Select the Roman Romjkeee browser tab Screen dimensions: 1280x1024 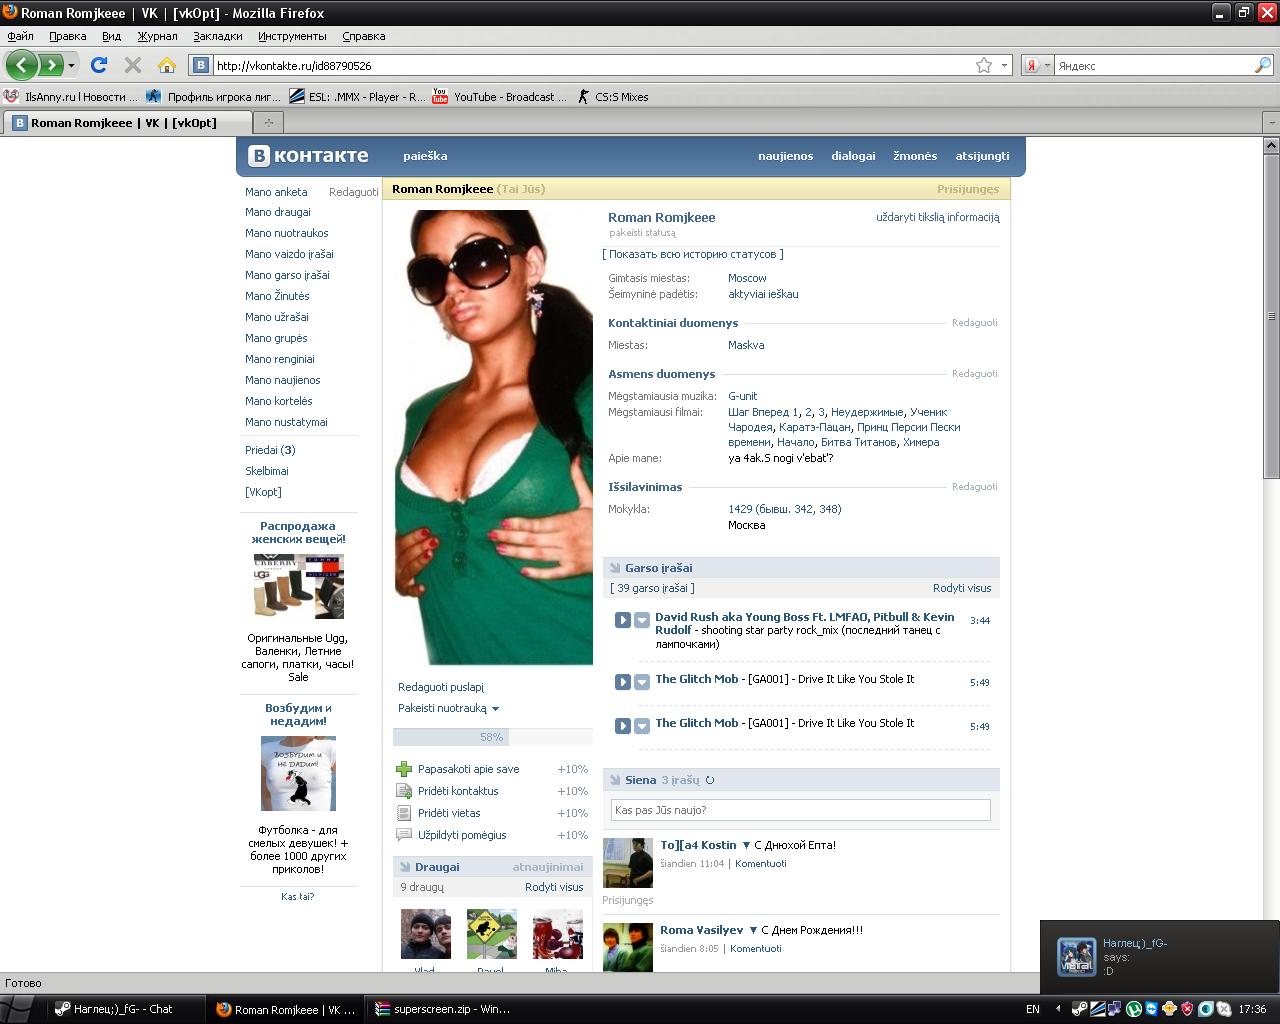point(126,122)
